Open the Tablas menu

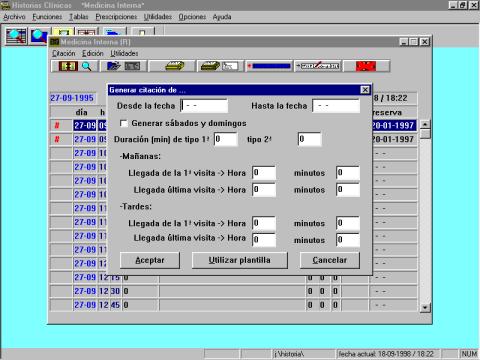coord(79,17)
